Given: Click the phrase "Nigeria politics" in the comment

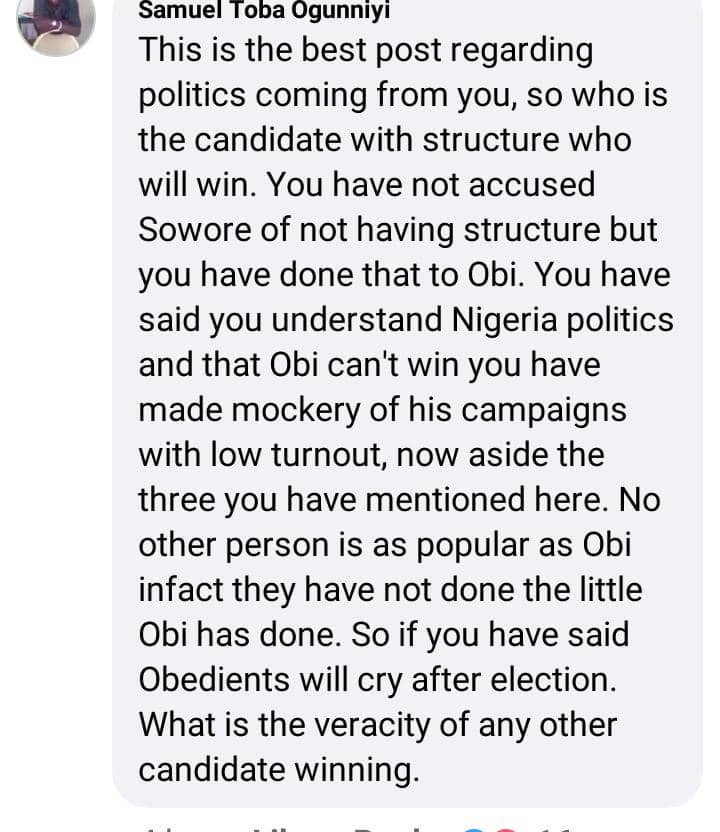Looking at the screenshot, I should [x=563, y=319].
